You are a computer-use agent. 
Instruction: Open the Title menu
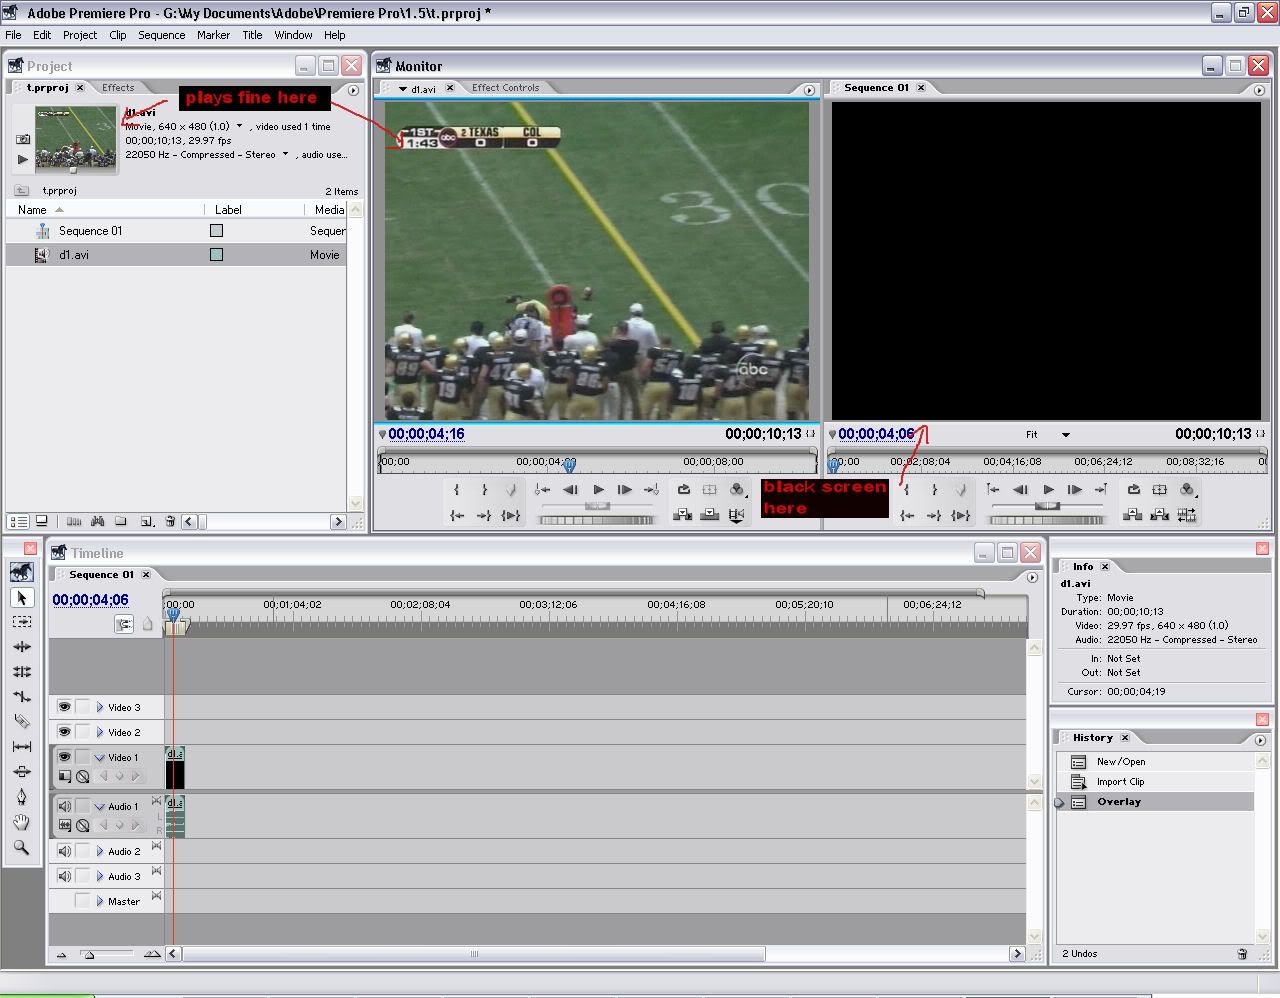tap(252, 34)
